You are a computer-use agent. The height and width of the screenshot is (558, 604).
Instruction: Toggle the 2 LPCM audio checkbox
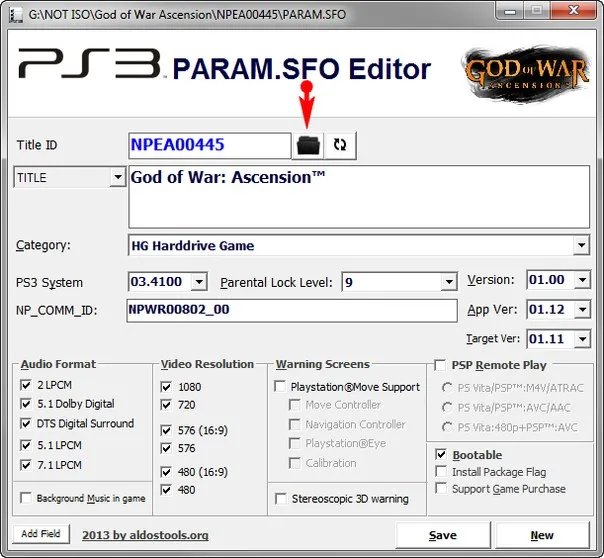pos(26,385)
